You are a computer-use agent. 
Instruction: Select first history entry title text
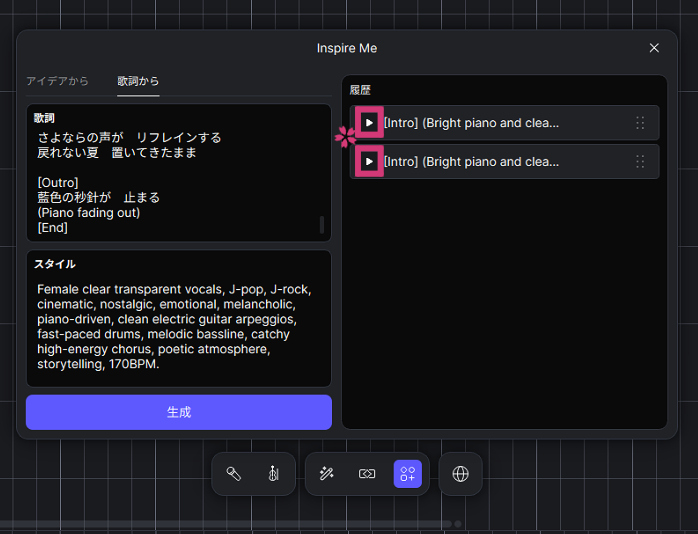(x=471, y=123)
